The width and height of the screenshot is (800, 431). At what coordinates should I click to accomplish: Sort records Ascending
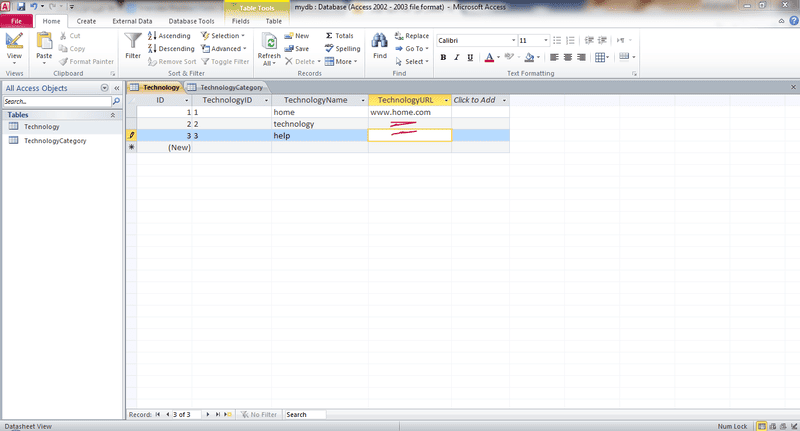tap(169, 36)
